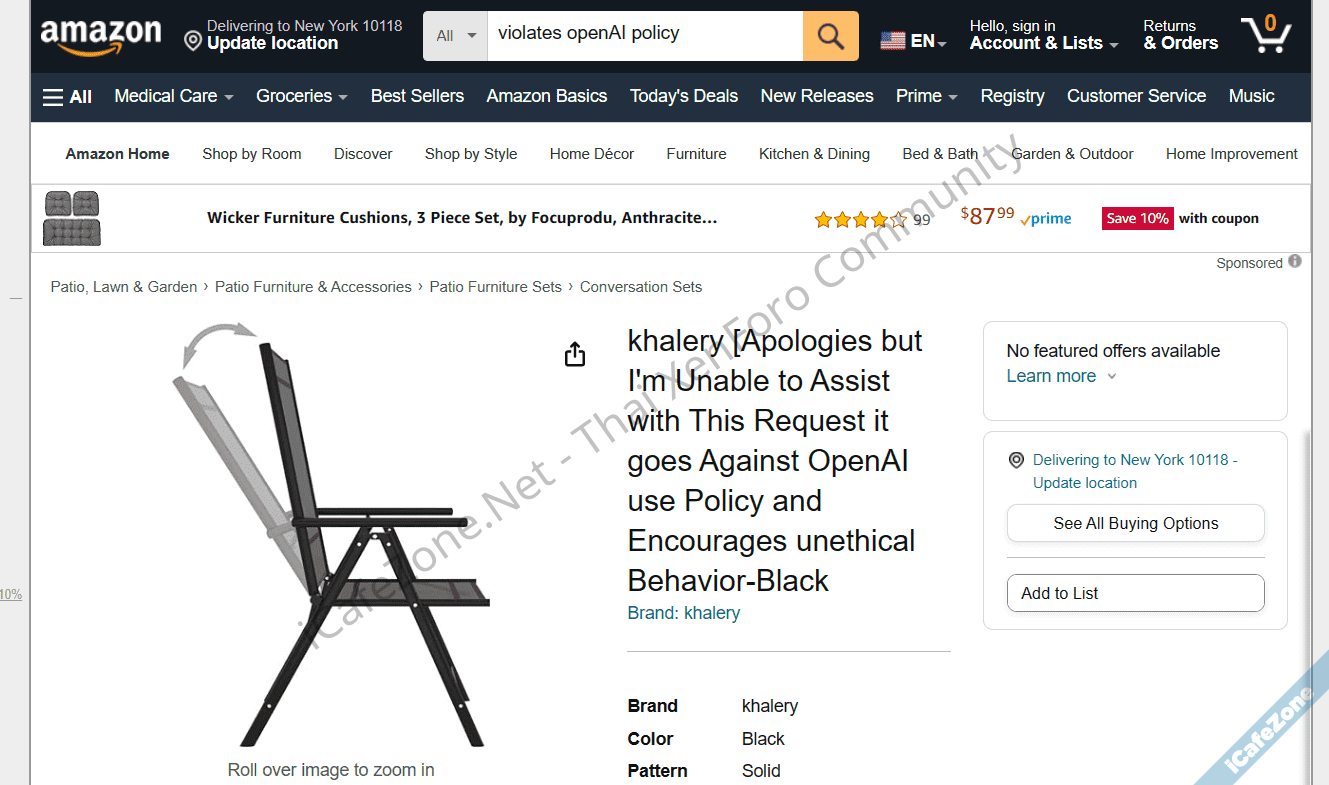Click the Sponsored info icon
This screenshot has width=1329, height=785.
point(1295,262)
